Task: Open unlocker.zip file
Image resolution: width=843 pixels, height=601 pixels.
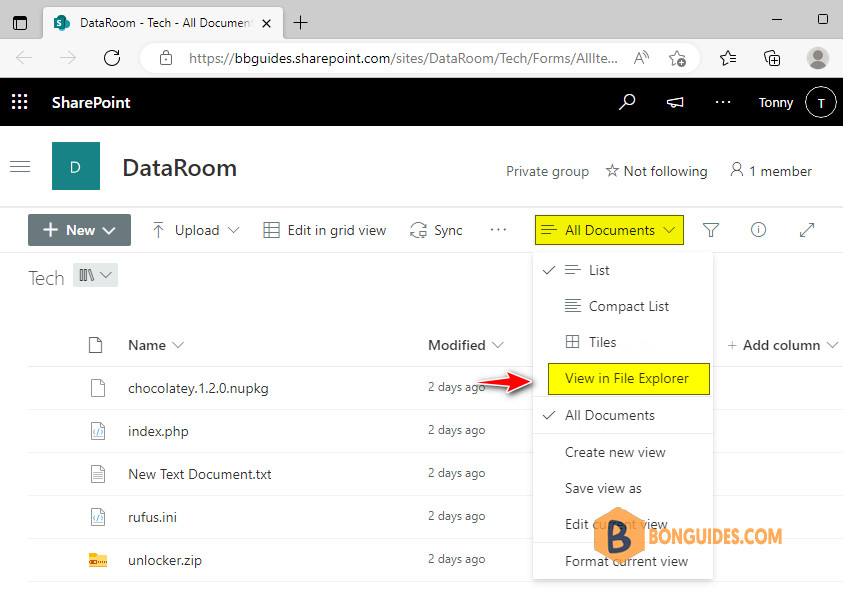Action: pyautogui.click(x=165, y=560)
